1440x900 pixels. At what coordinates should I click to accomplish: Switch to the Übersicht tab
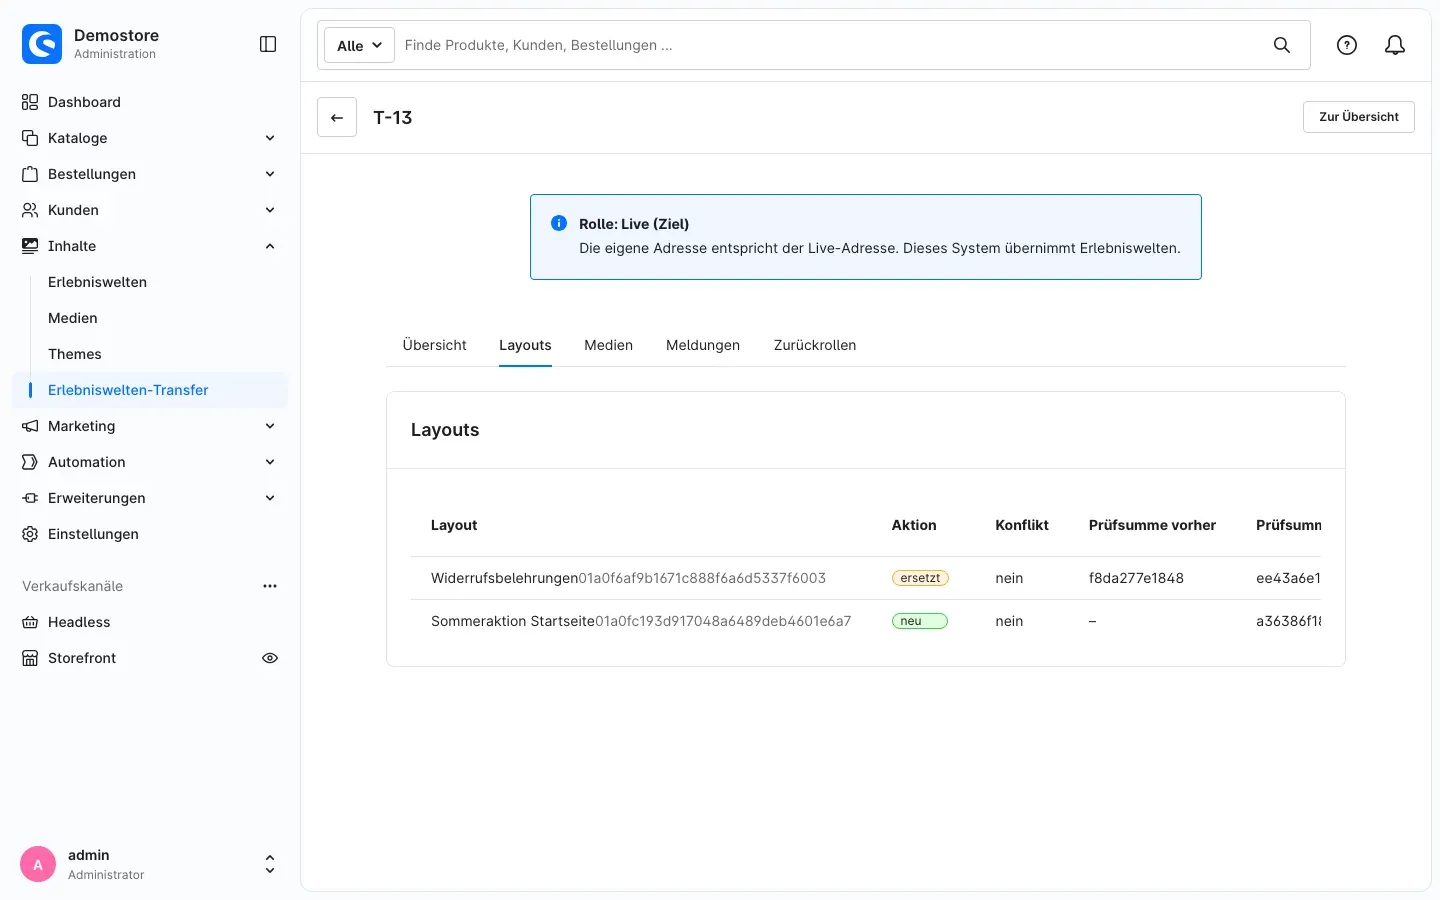click(434, 345)
